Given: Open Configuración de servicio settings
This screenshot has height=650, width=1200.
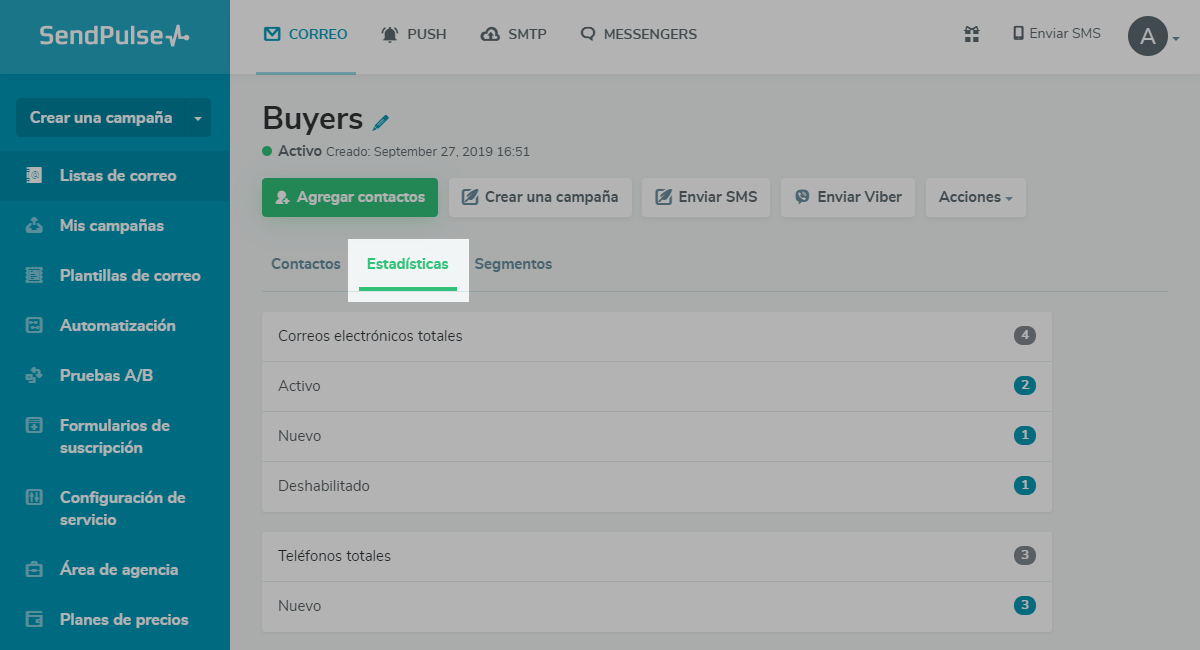Looking at the screenshot, I should pos(122,509).
